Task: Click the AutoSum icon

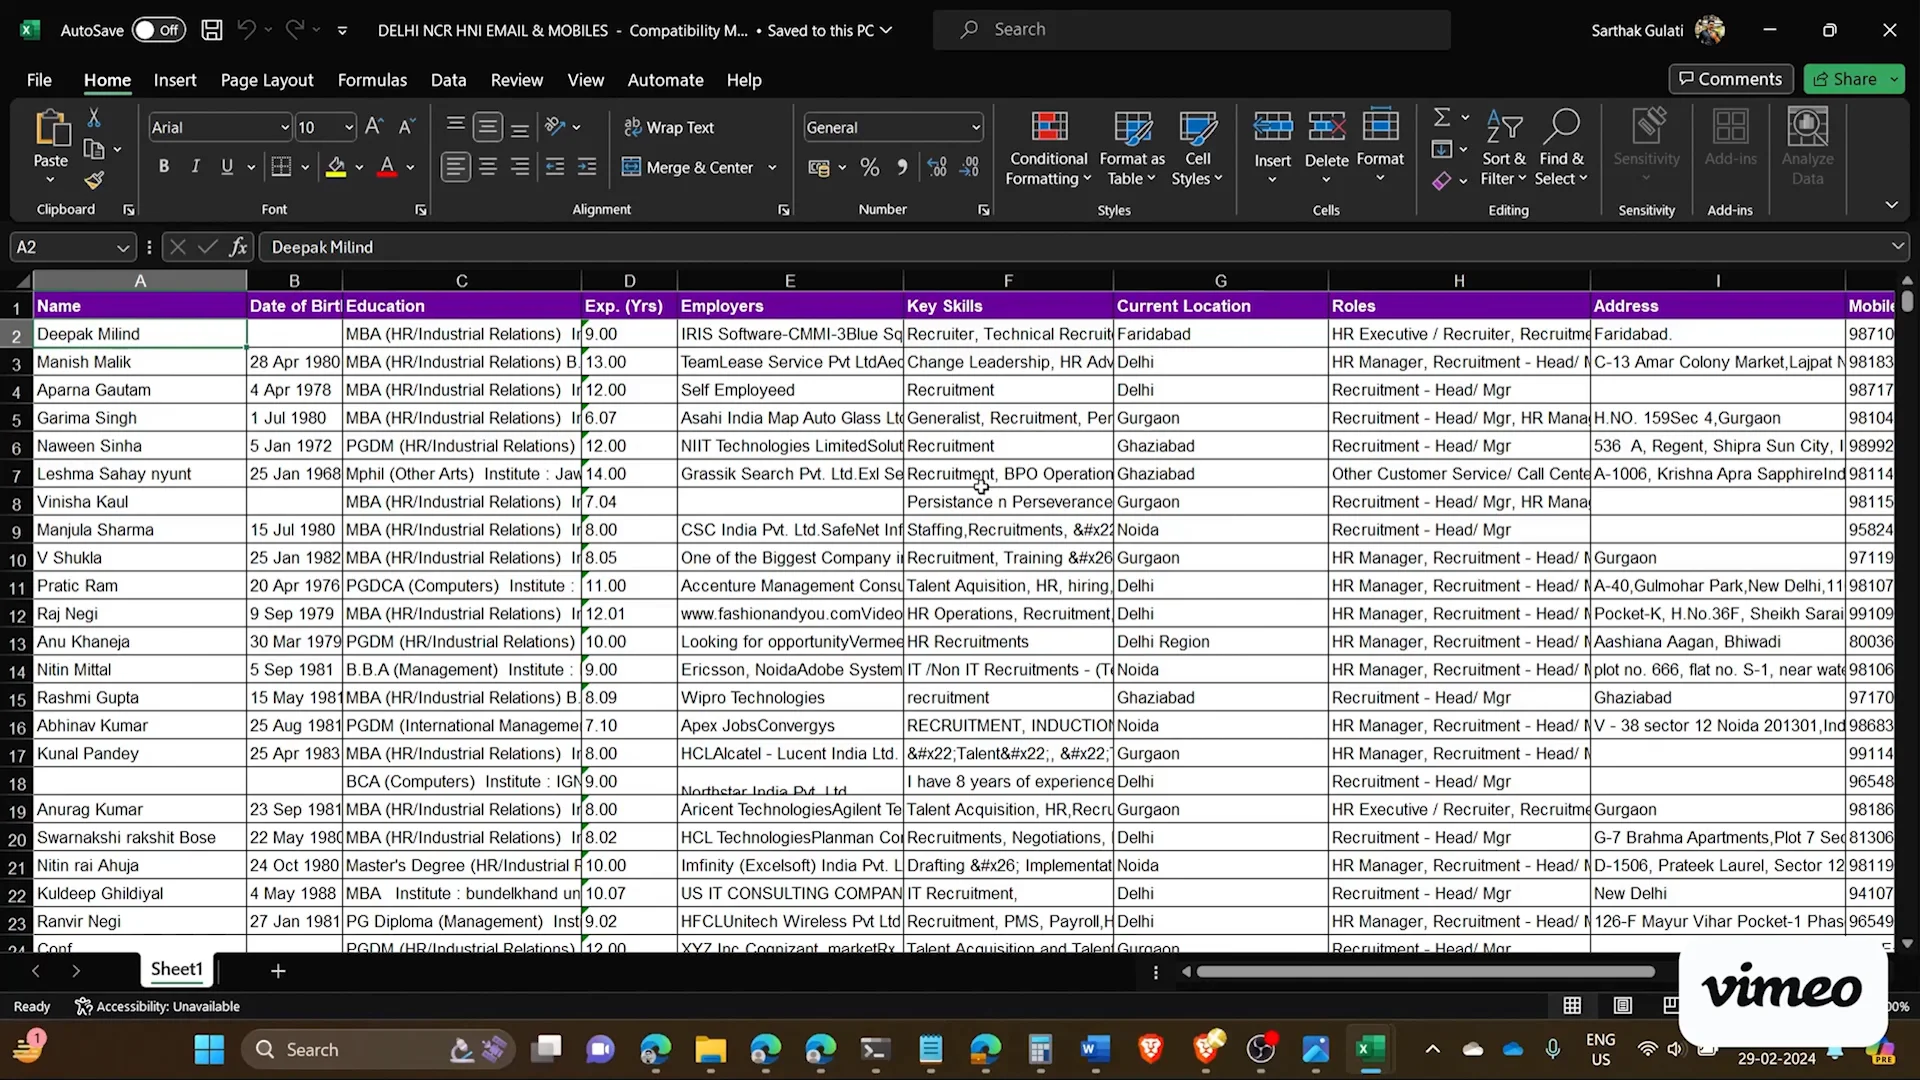Action: [1441, 115]
